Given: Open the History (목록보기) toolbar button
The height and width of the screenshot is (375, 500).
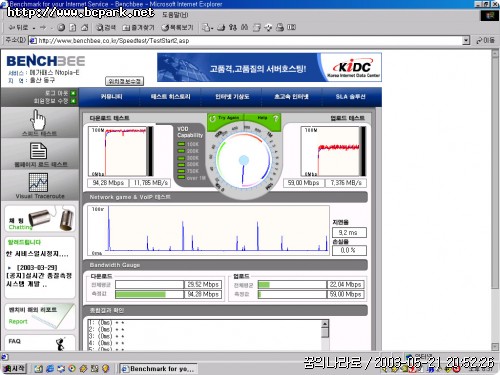Looking at the screenshot, I should 177,28.
